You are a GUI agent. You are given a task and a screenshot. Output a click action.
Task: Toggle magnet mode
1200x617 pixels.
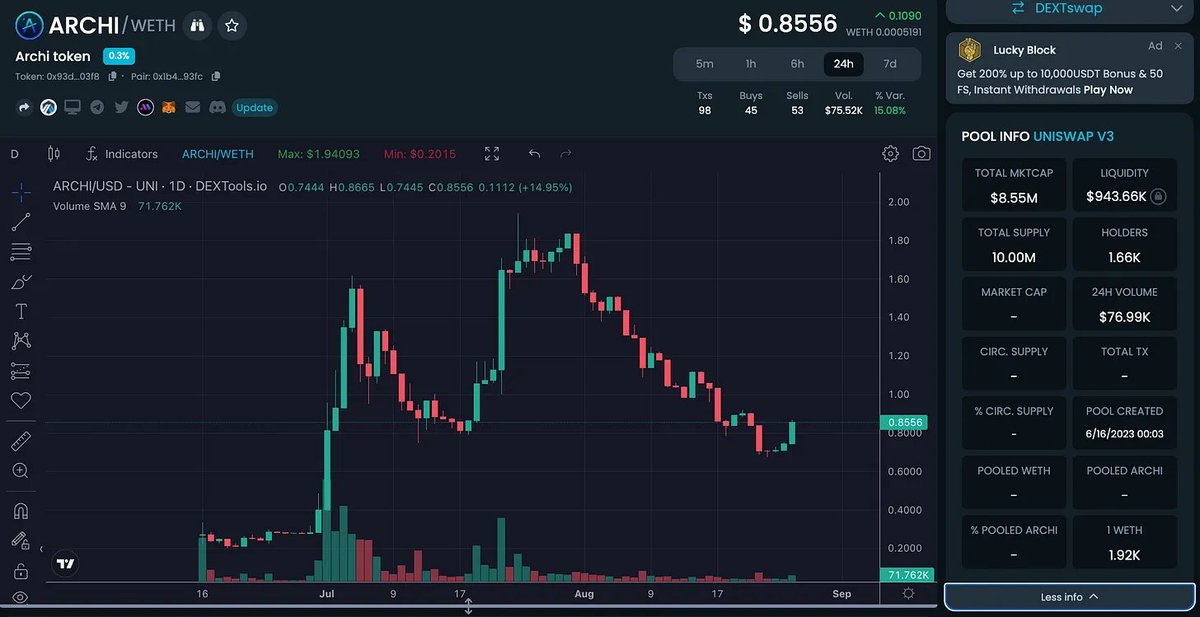[x=21, y=511]
